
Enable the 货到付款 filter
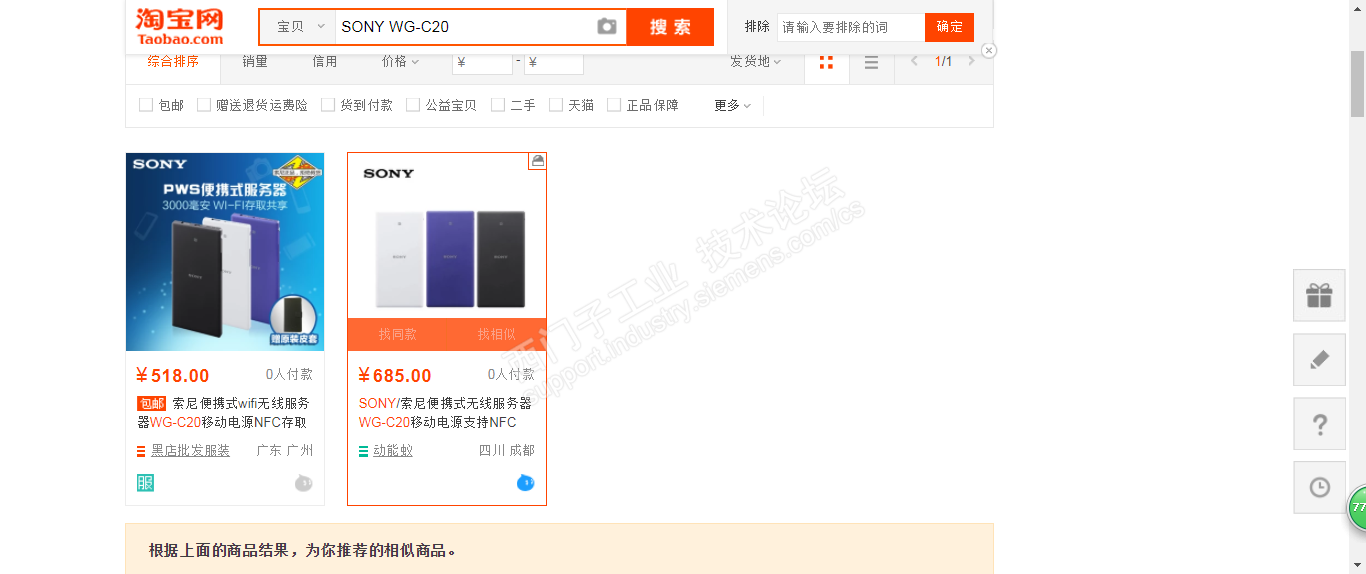point(328,105)
